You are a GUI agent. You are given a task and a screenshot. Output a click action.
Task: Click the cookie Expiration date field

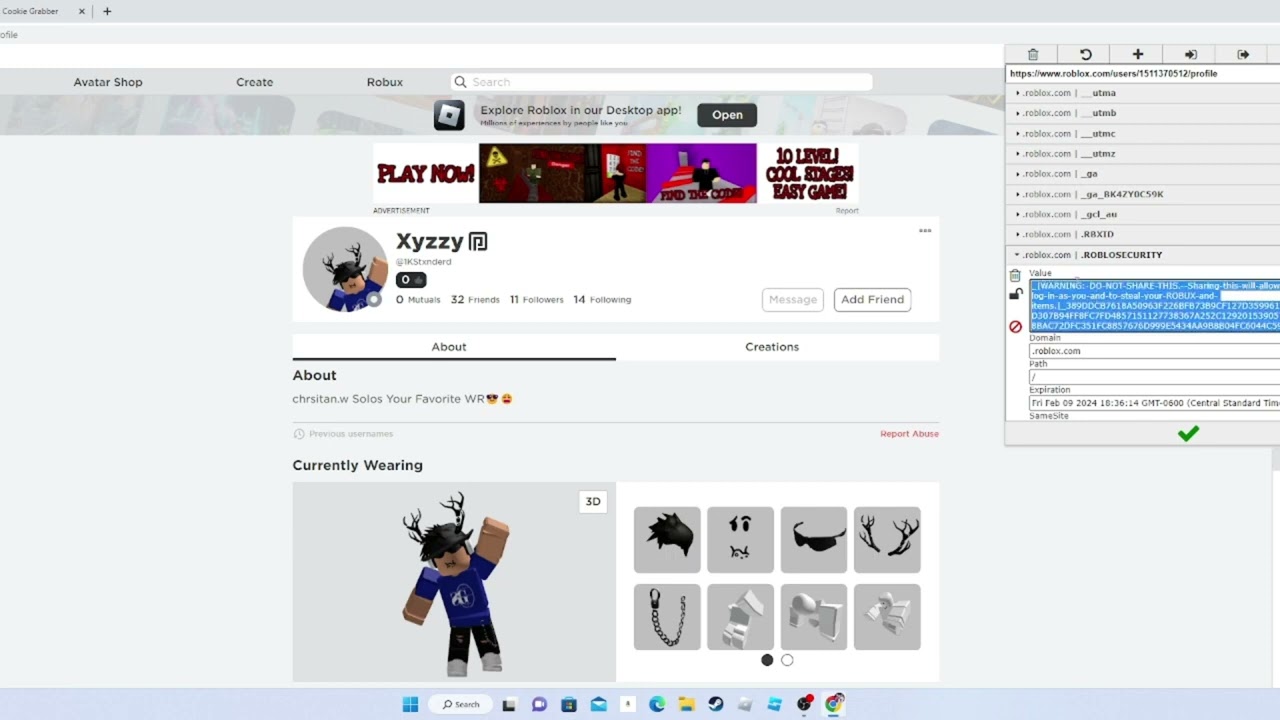(1154, 403)
